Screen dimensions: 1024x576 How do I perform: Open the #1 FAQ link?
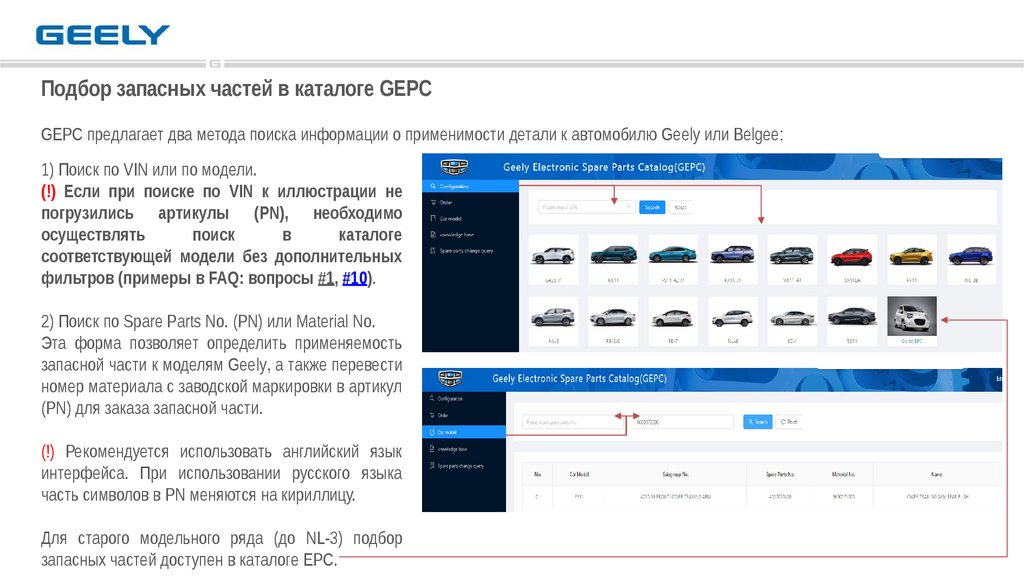[x=325, y=278]
